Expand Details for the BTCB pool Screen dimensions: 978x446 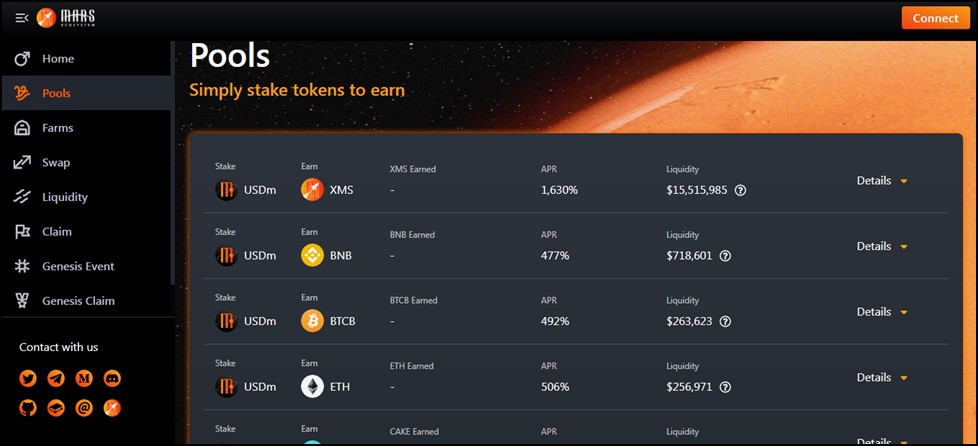click(882, 312)
